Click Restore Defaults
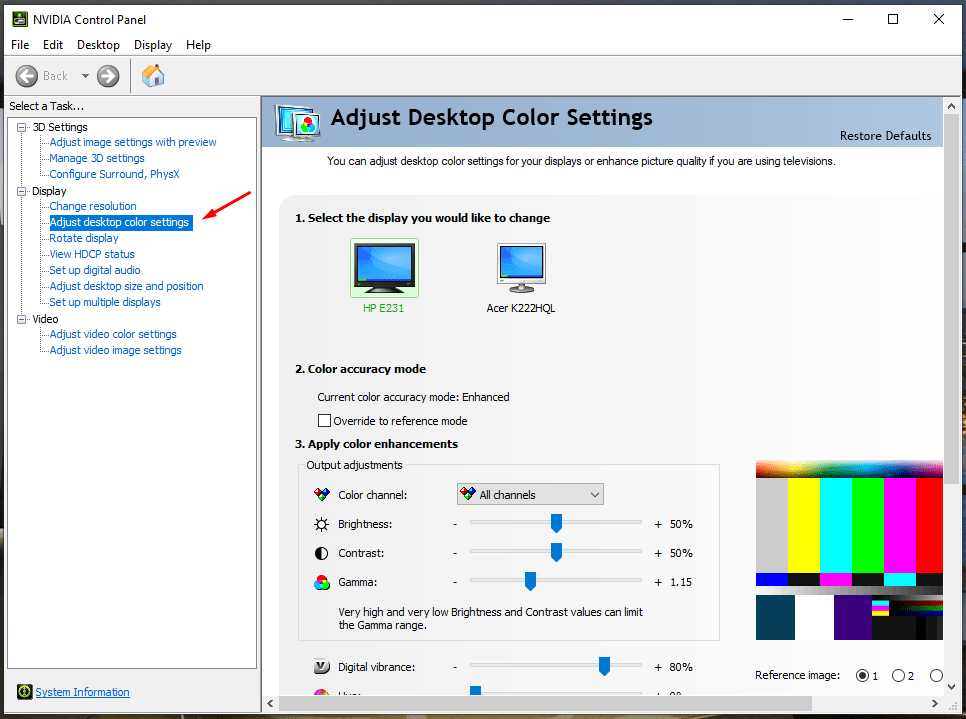The height and width of the screenshot is (719, 966). tap(885, 136)
